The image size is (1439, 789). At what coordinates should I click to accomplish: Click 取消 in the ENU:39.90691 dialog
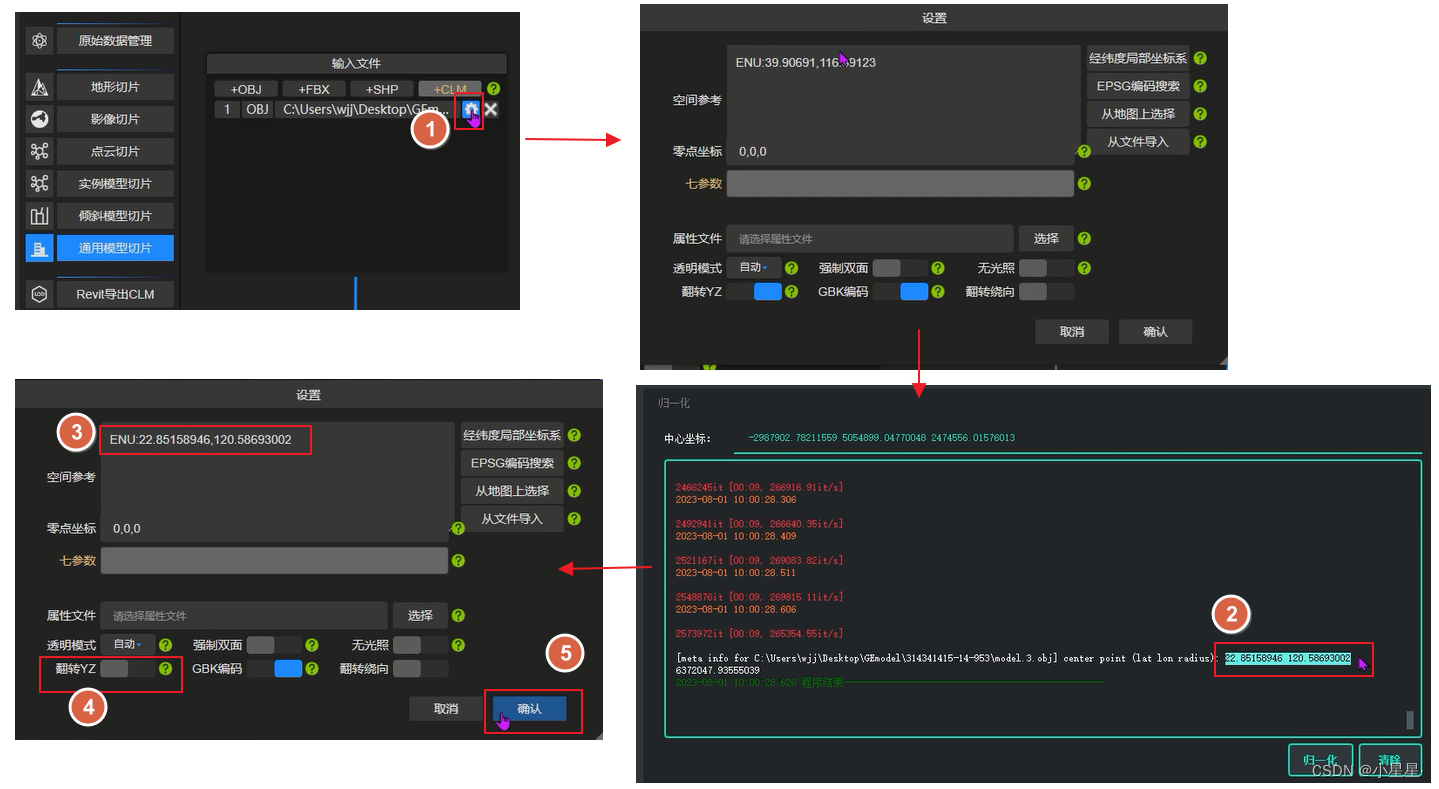click(x=1072, y=331)
